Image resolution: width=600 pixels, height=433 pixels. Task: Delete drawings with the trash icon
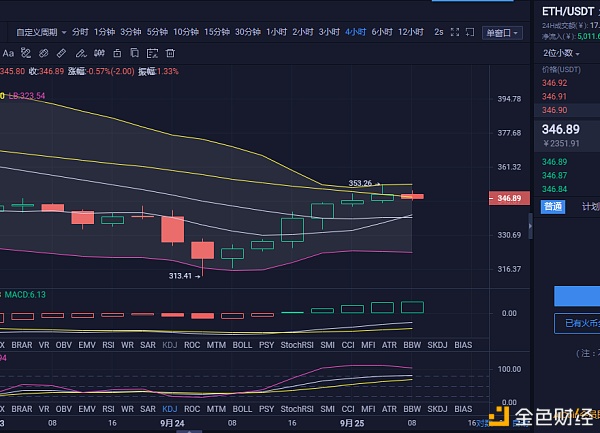(x=170, y=53)
